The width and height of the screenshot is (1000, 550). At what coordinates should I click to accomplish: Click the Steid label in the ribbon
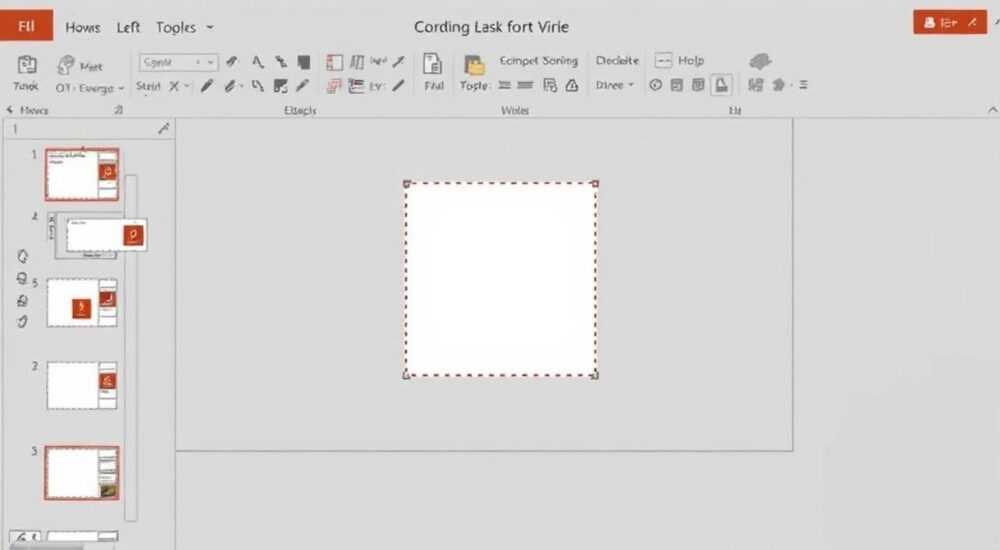click(148, 86)
